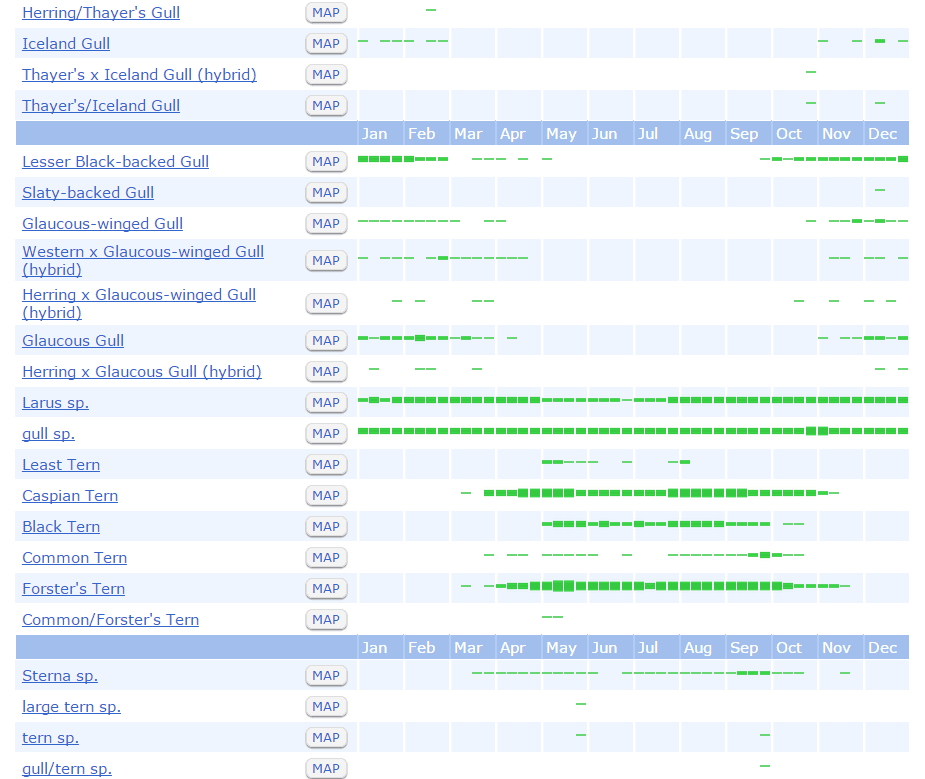This screenshot has height=779, width=925.
Task: Open map for gull/tern sp.
Action: 326,768
